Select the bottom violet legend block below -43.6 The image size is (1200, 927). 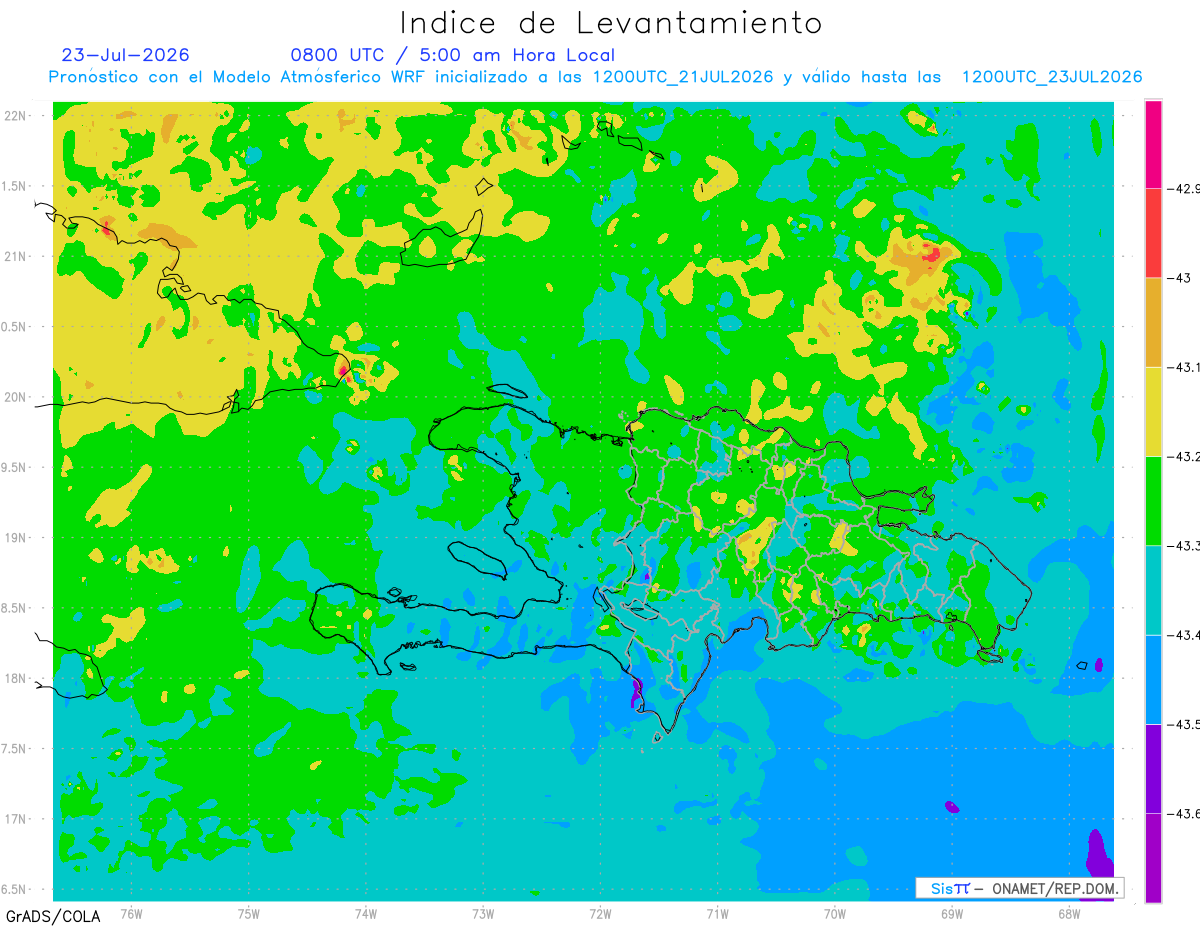[1153, 857]
